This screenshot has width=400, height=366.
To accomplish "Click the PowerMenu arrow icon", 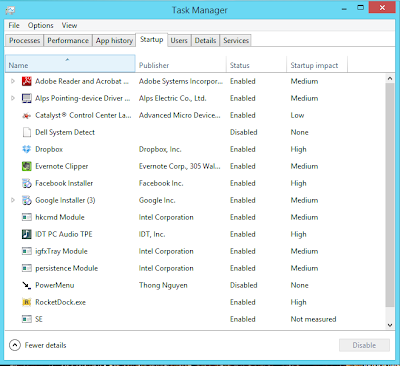I will (x=26, y=285).
